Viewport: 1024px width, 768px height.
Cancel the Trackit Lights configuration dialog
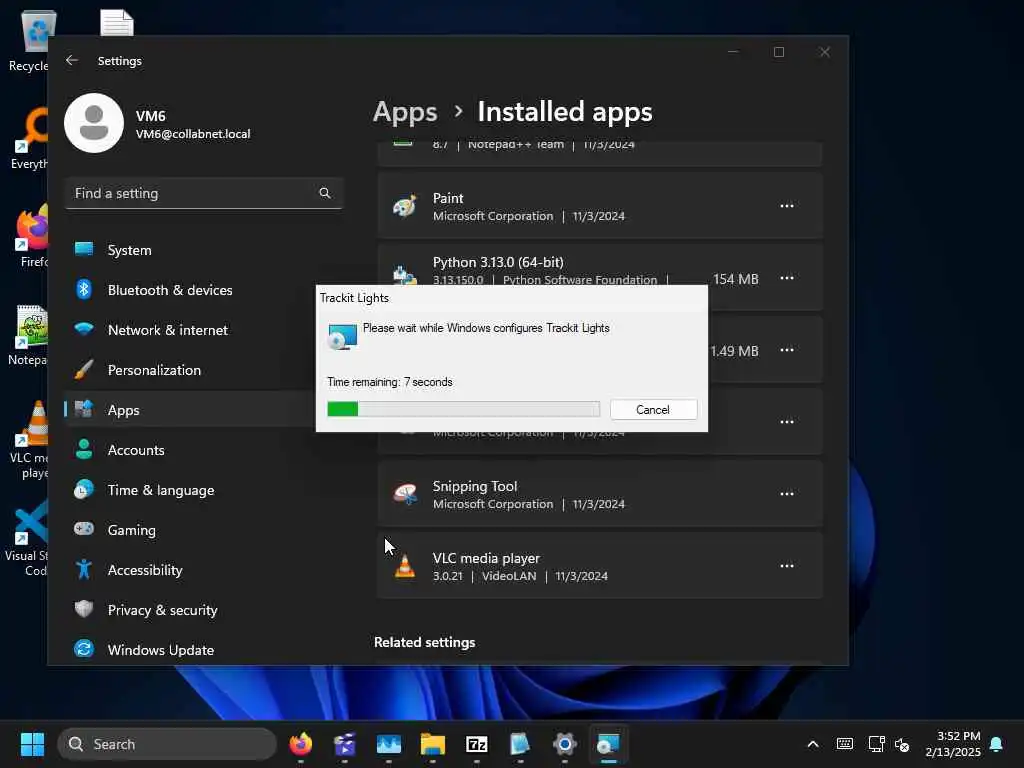click(653, 409)
